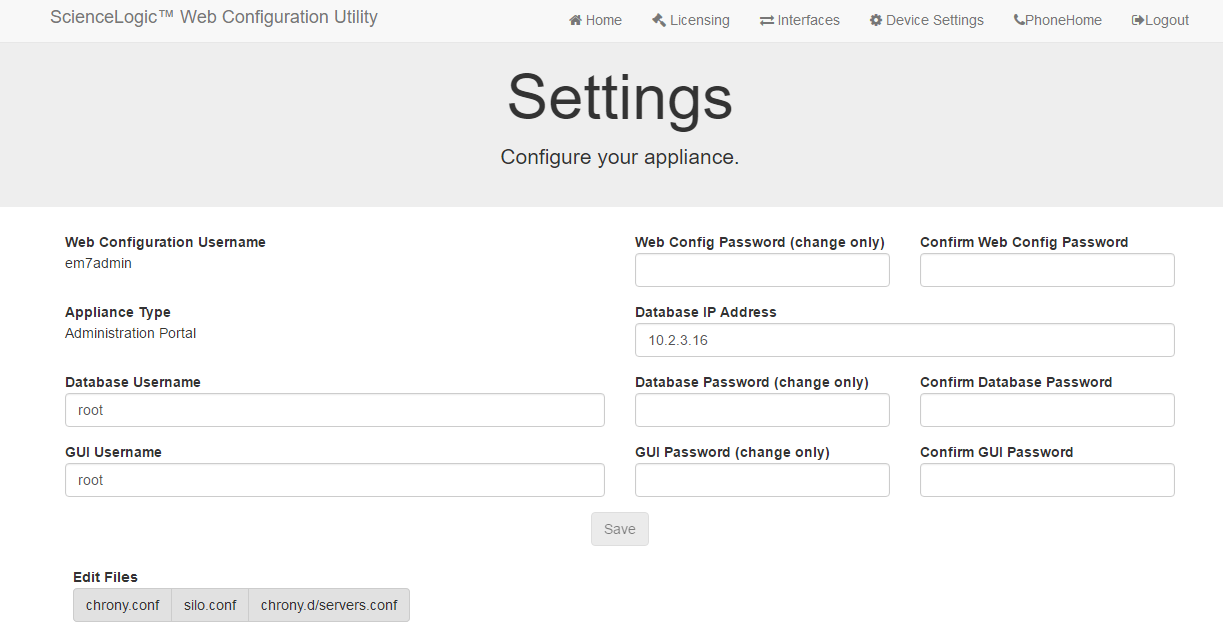Switch to the Interfaces section
This screenshot has width=1223, height=641.
pyautogui.click(x=806, y=20)
